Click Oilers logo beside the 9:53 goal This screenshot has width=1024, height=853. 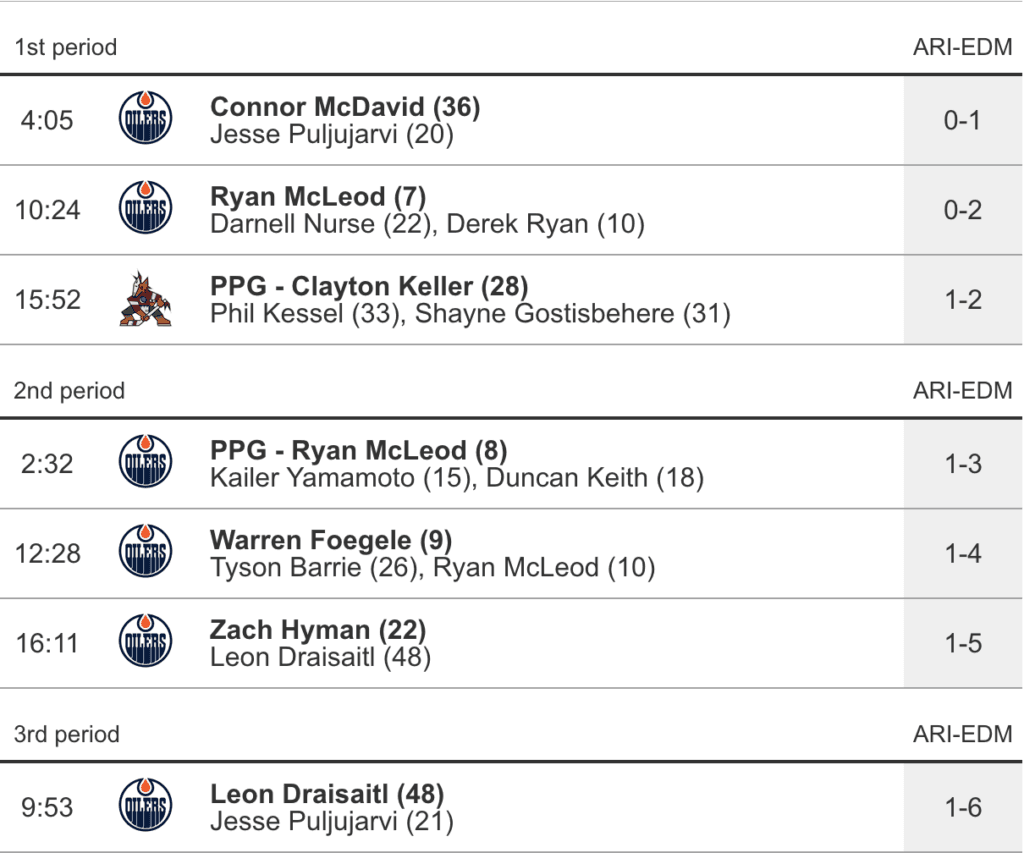tap(145, 807)
